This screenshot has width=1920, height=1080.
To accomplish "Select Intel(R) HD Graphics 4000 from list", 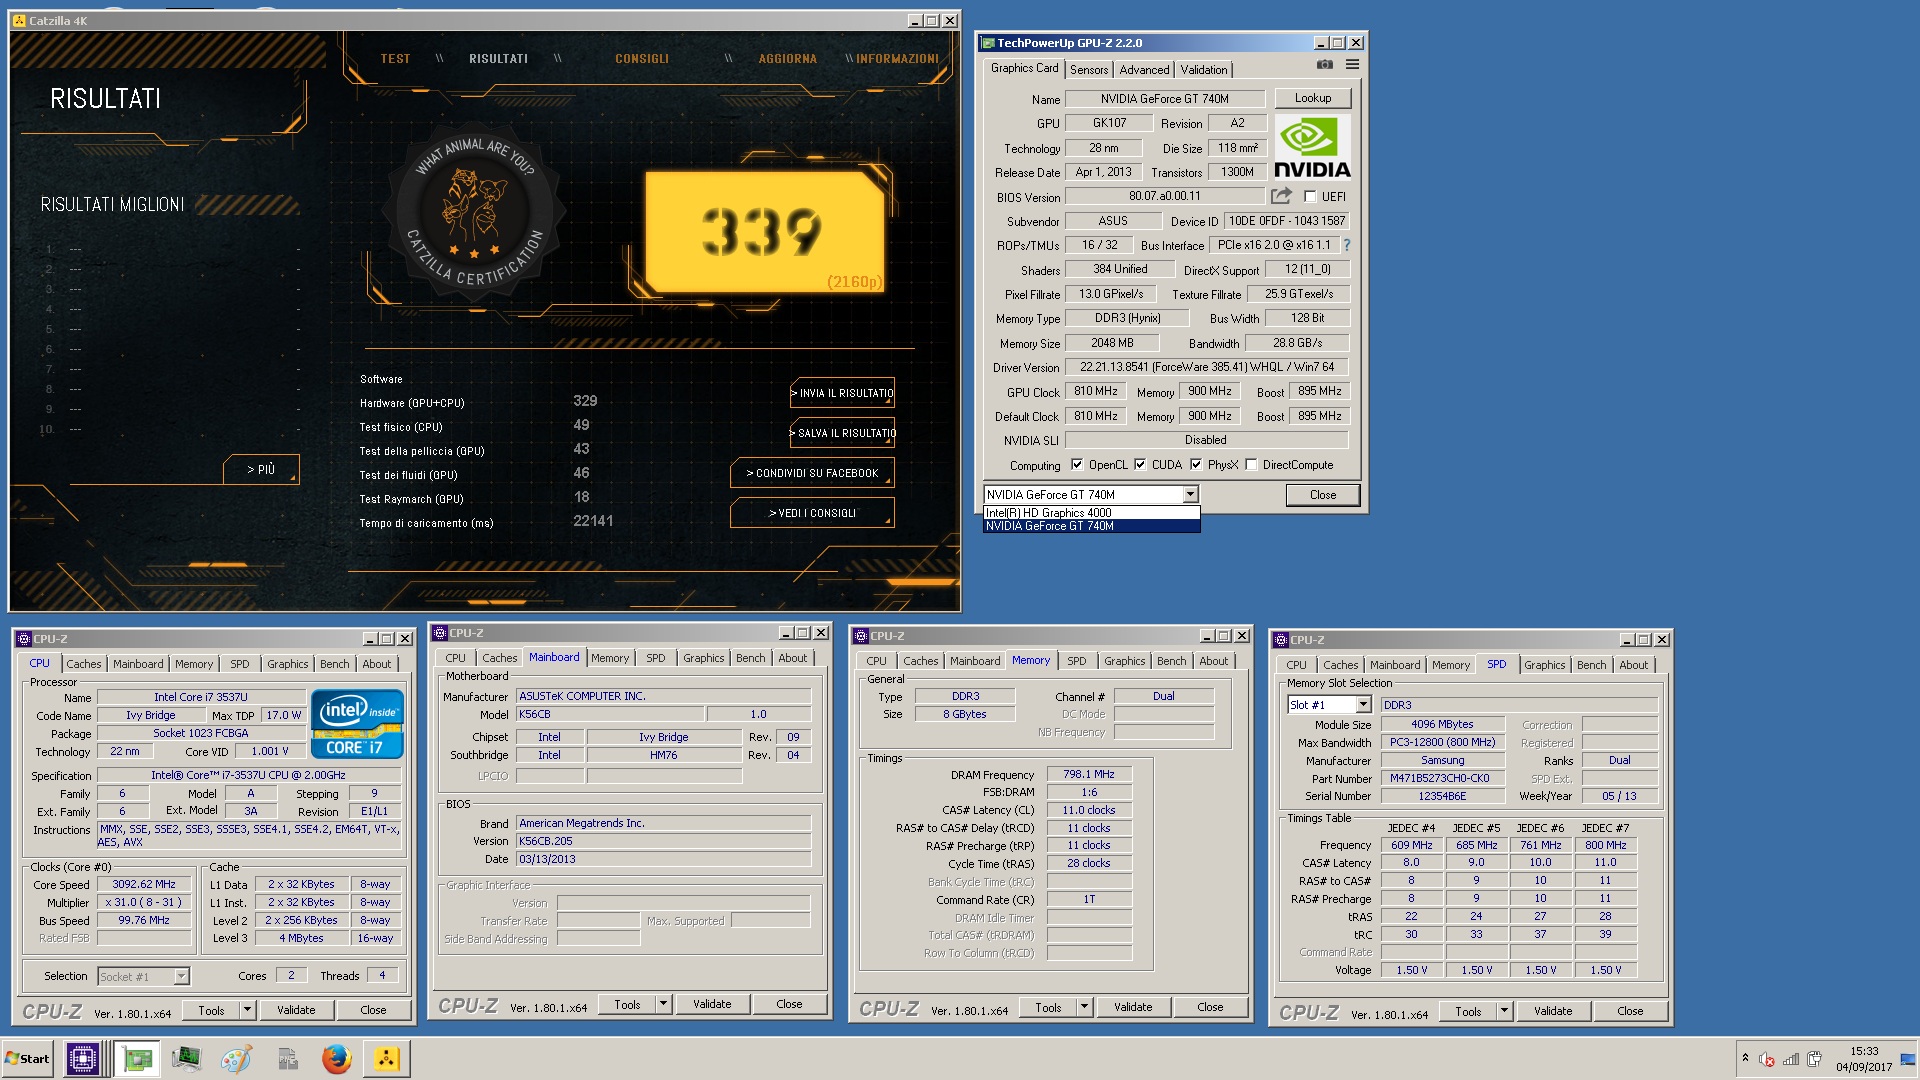I will click(1091, 513).
